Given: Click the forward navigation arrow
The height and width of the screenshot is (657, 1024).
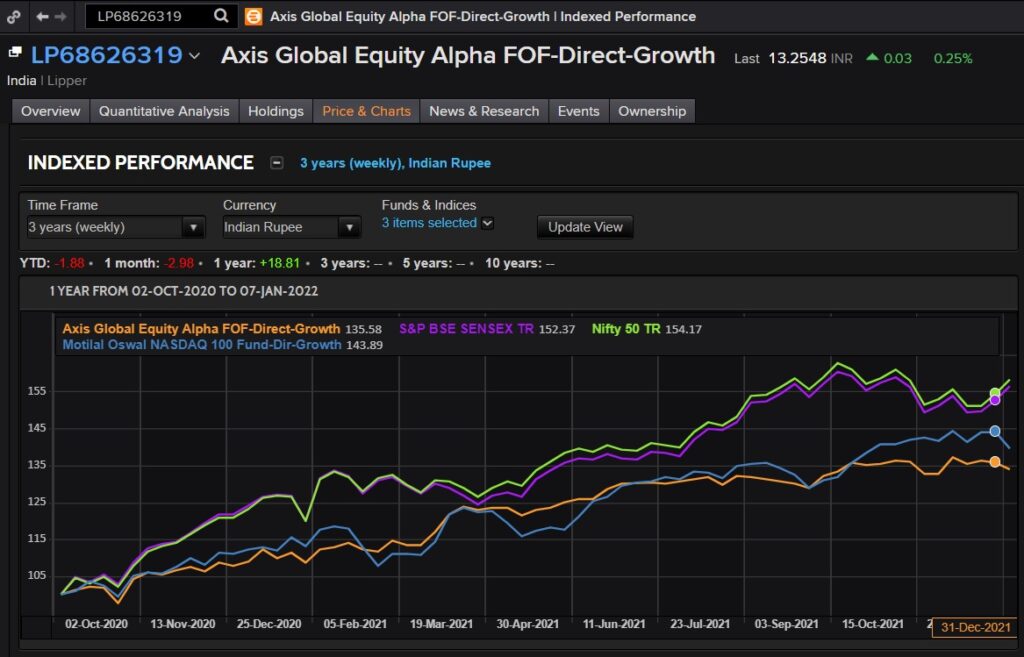Looking at the screenshot, I should click(62, 16).
